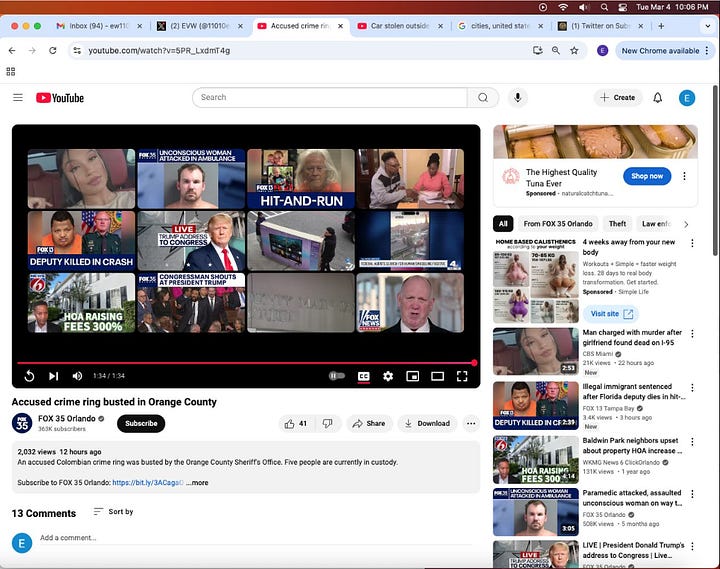Open the account avatar menu
This screenshot has width=720, height=569.
(686, 98)
